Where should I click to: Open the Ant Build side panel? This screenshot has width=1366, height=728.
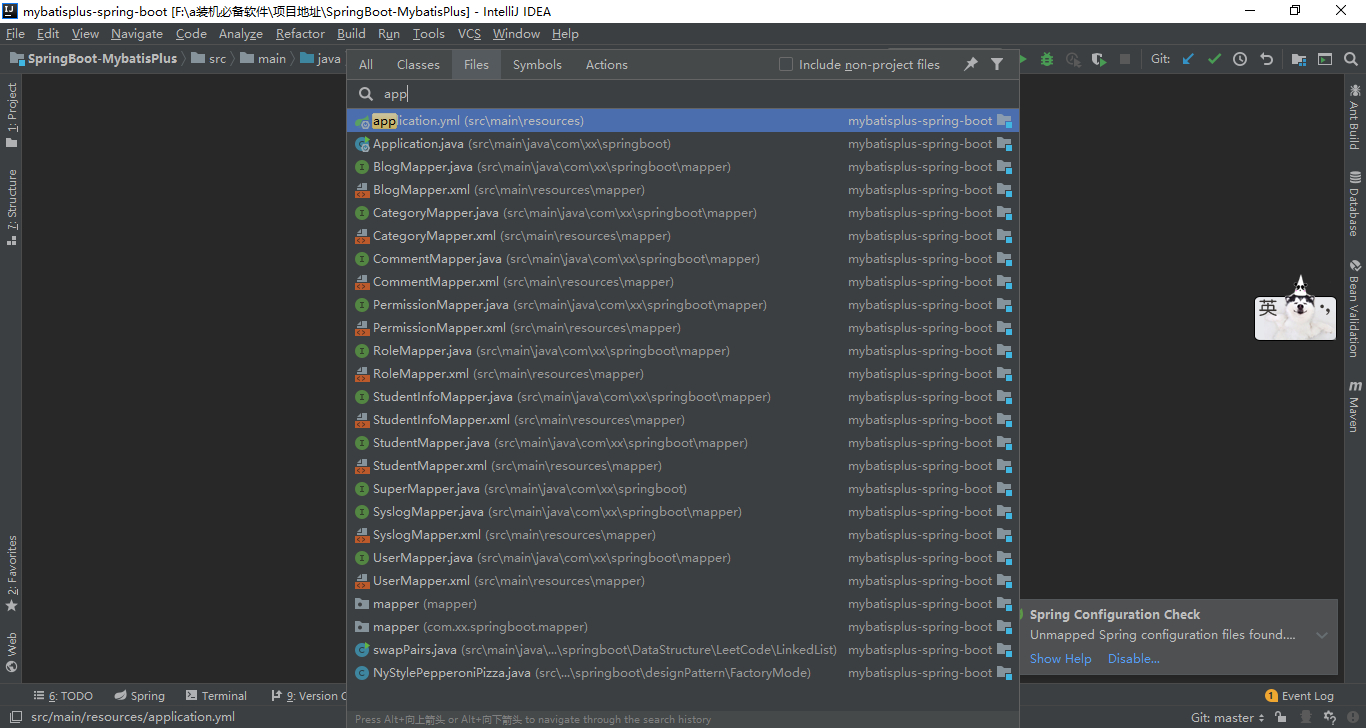click(x=1354, y=119)
